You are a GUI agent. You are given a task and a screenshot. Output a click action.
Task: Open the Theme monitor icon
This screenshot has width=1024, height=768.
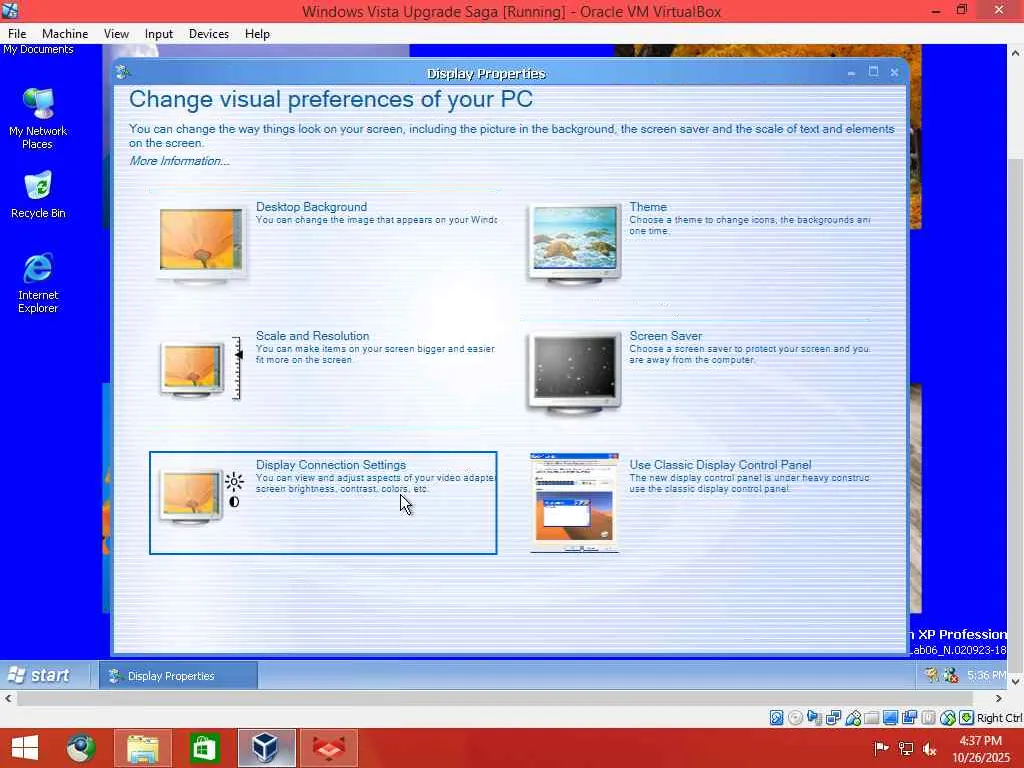pyautogui.click(x=574, y=244)
